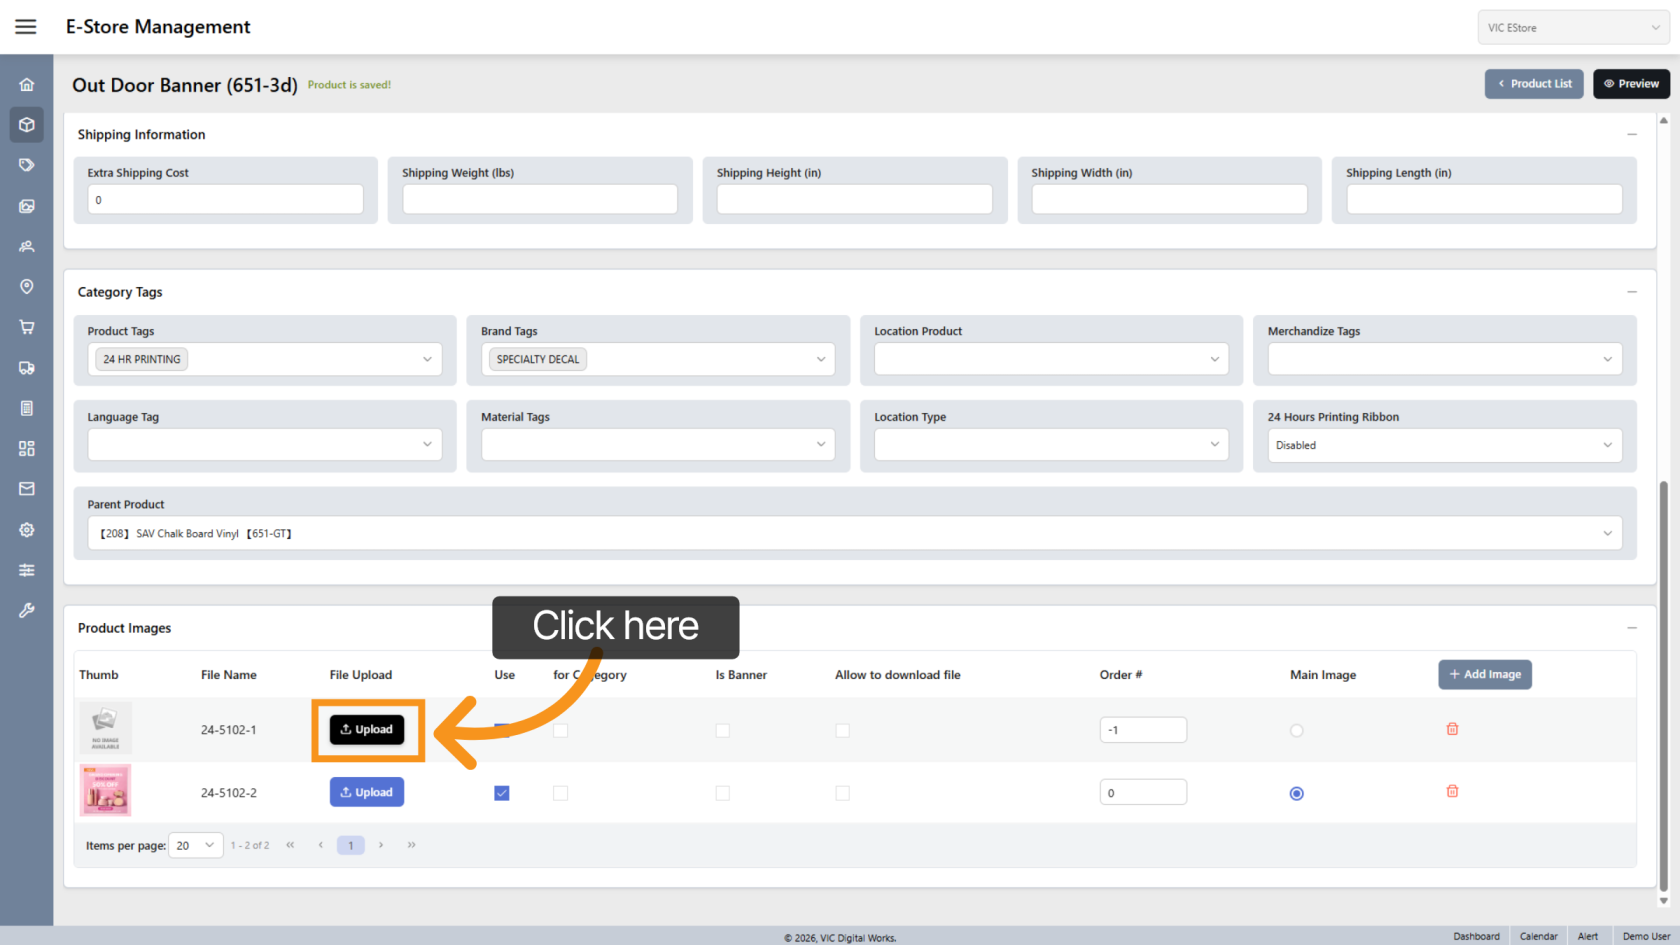Click the mail envelope sidebar icon

27,489
